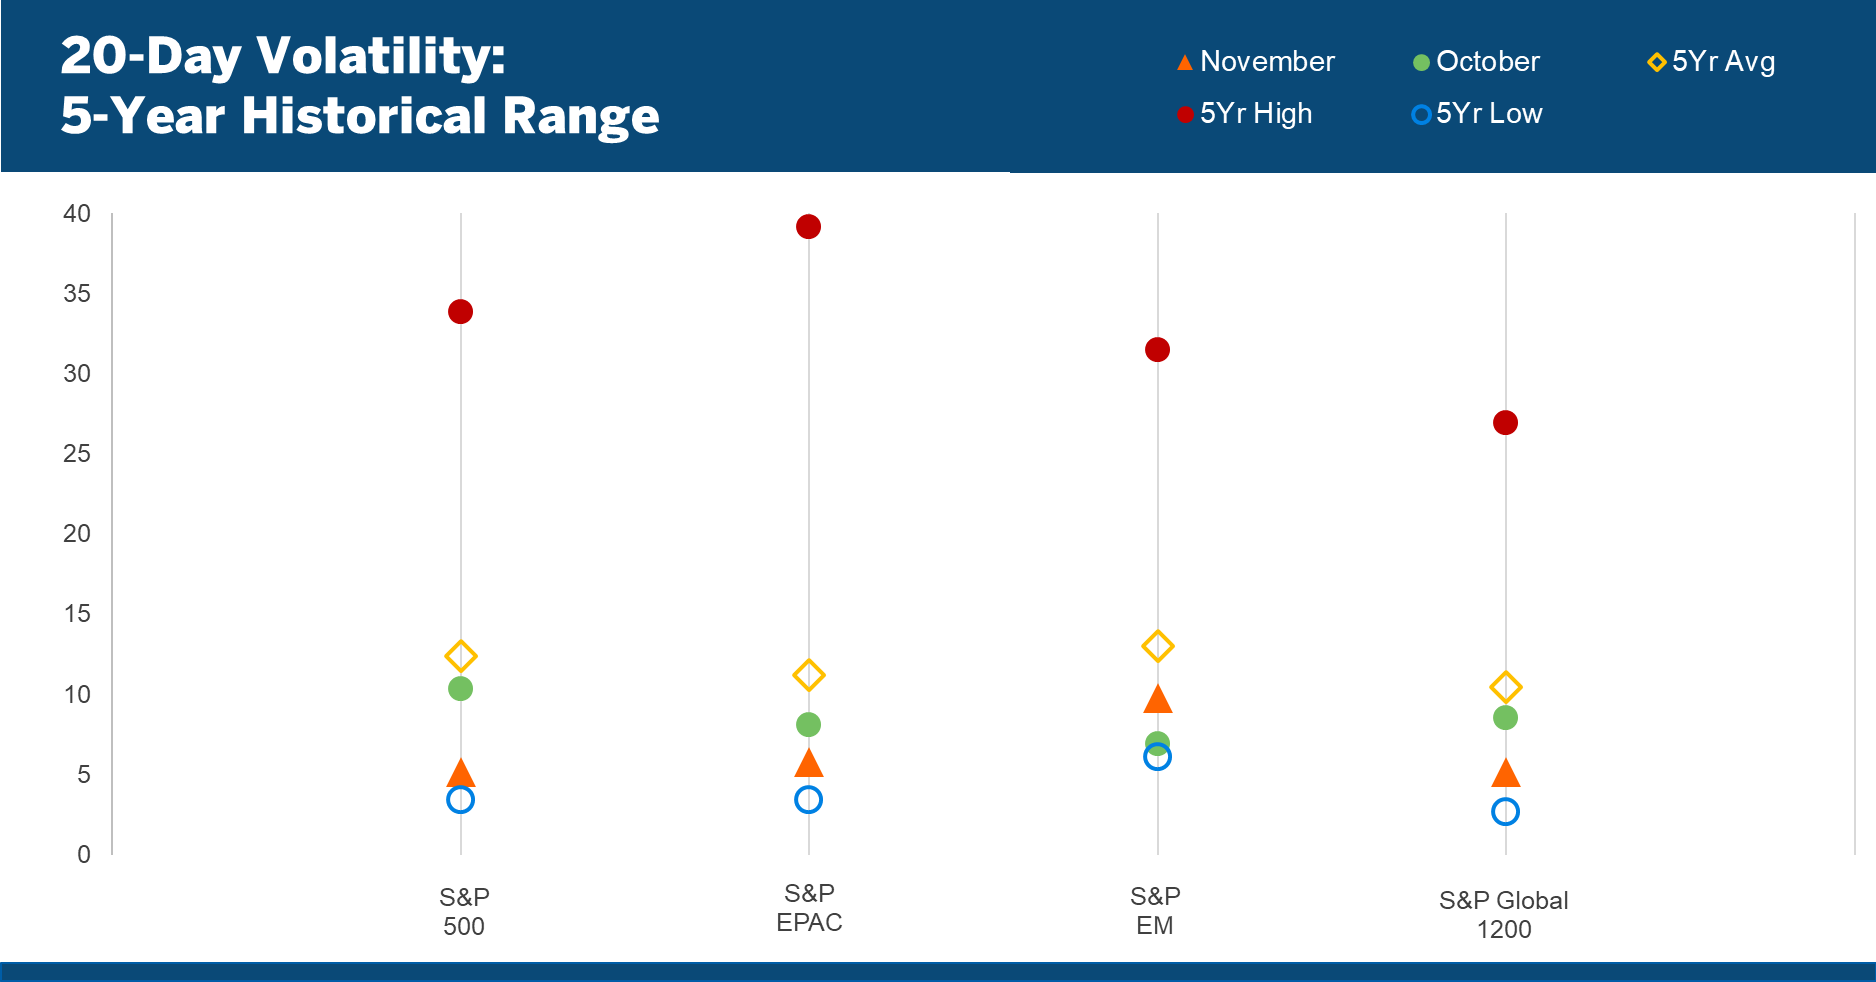Click the S&P EM axis label
The width and height of the screenshot is (1876, 982).
pos(1155,911)
